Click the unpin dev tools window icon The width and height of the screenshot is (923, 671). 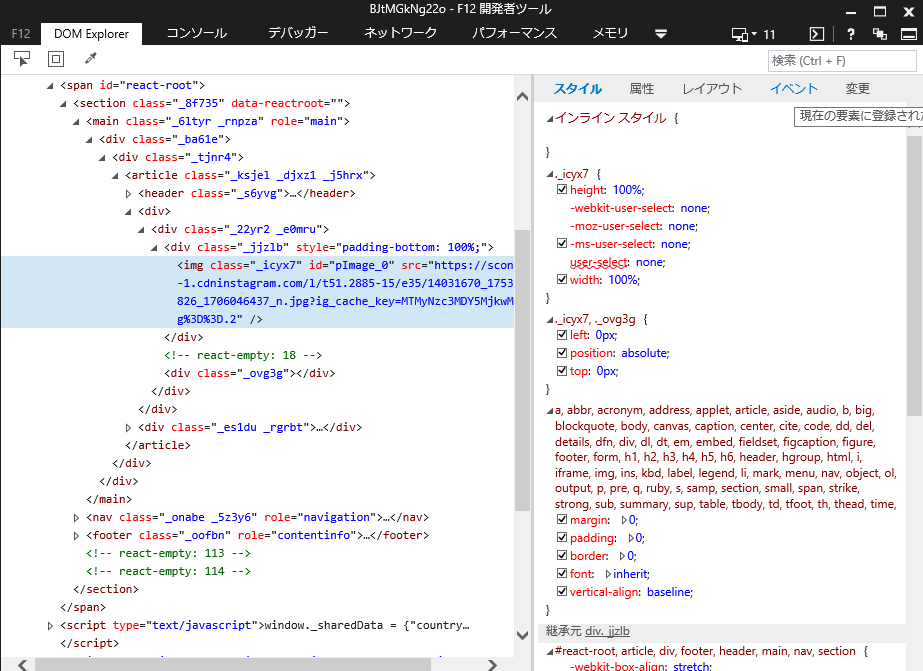pyautogui.click(x=879, y=34)
